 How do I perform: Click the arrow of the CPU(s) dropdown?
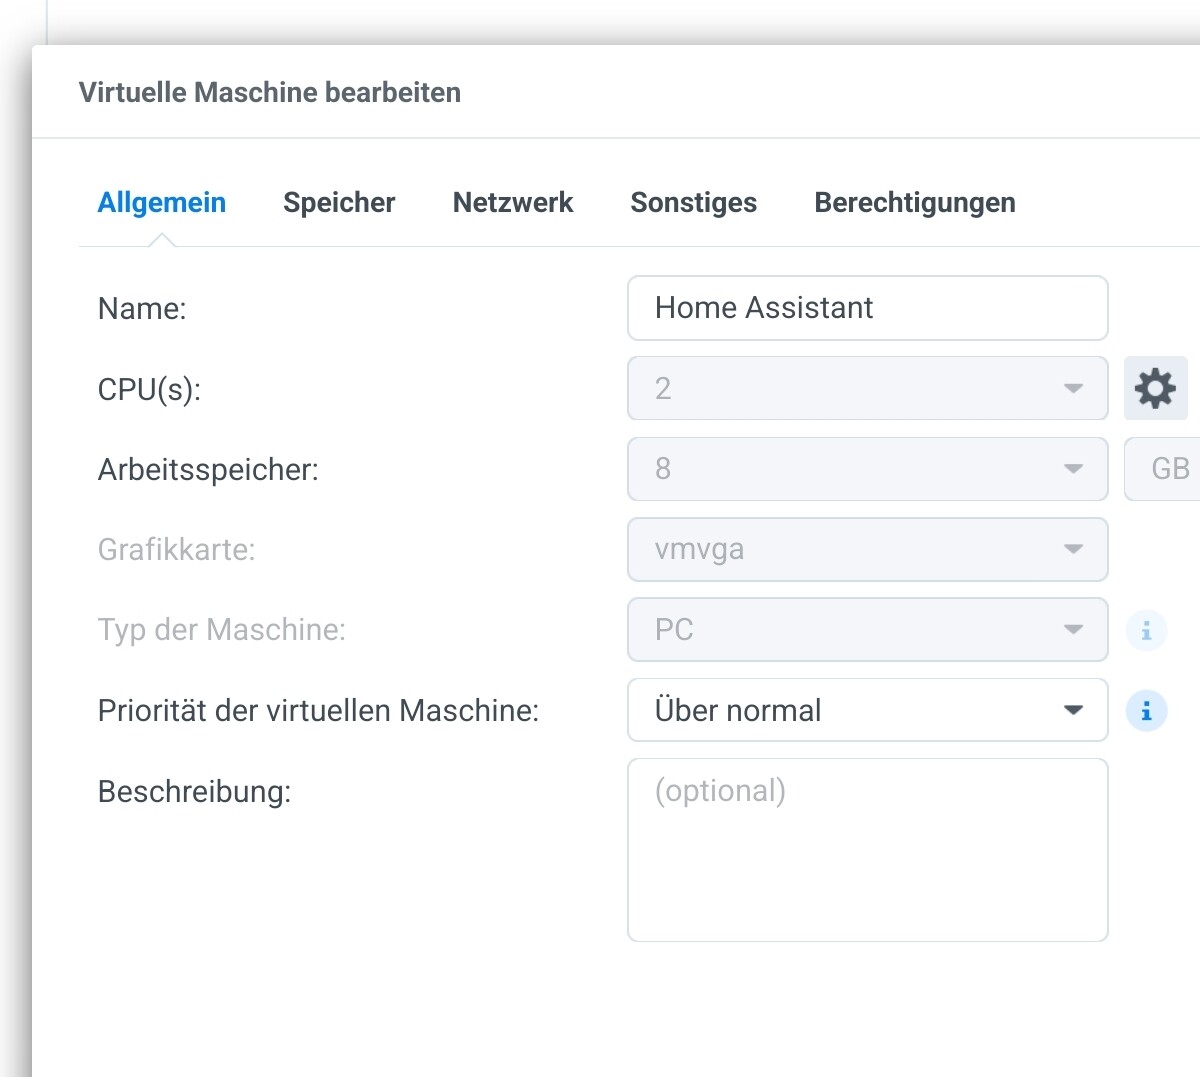[x=1073, y=388]
